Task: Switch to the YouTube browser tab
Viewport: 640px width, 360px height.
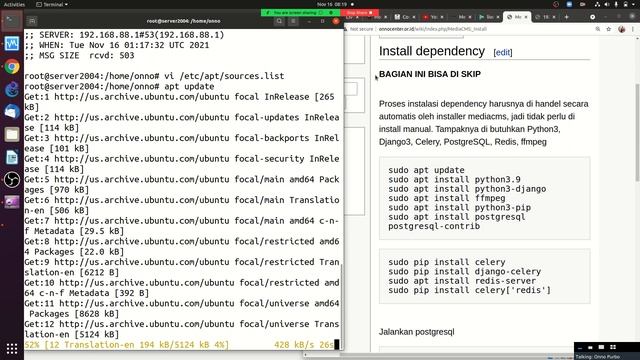Action: (433, 17)
